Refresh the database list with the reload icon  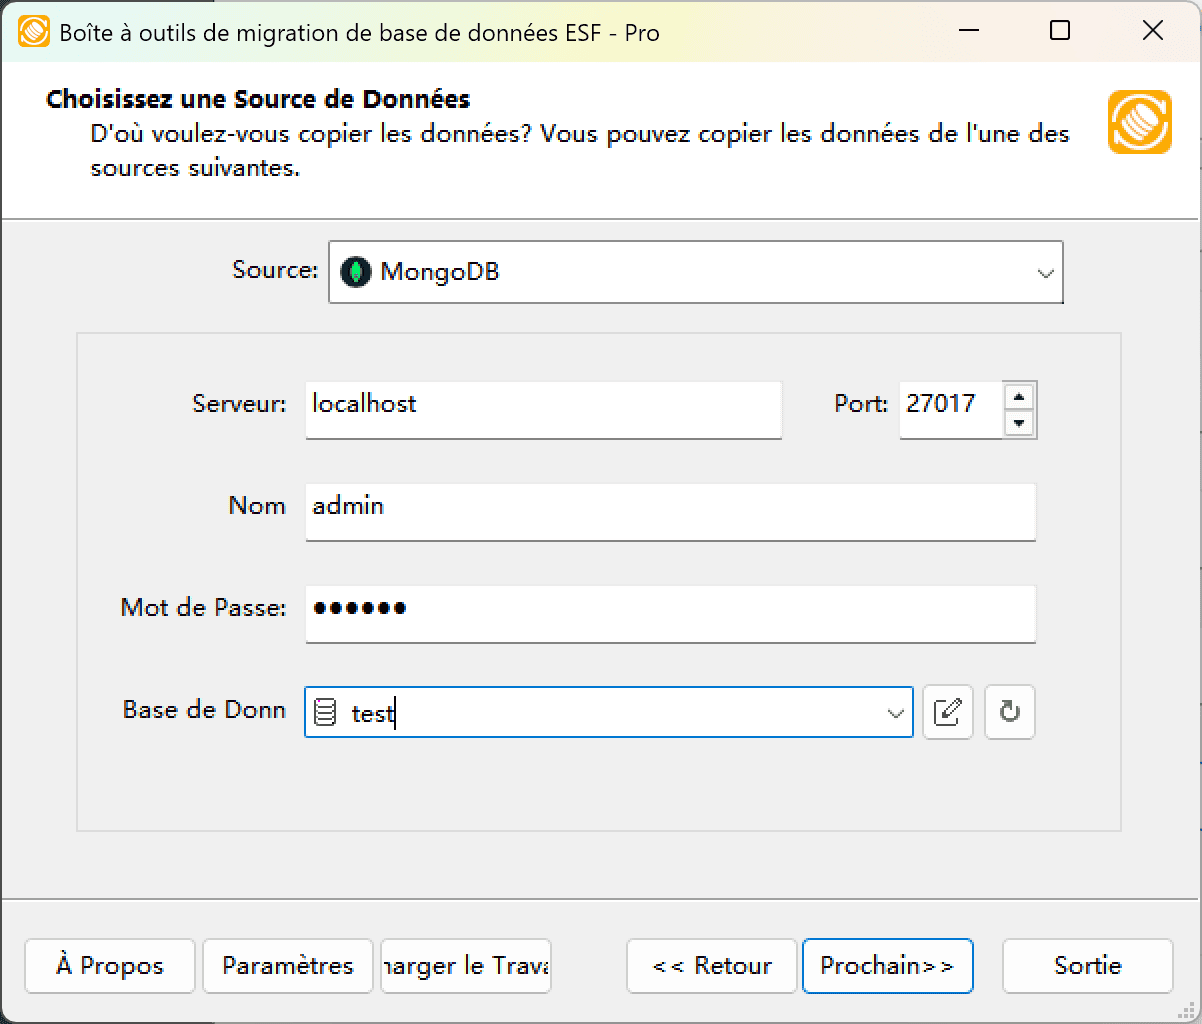[1009, 712]
